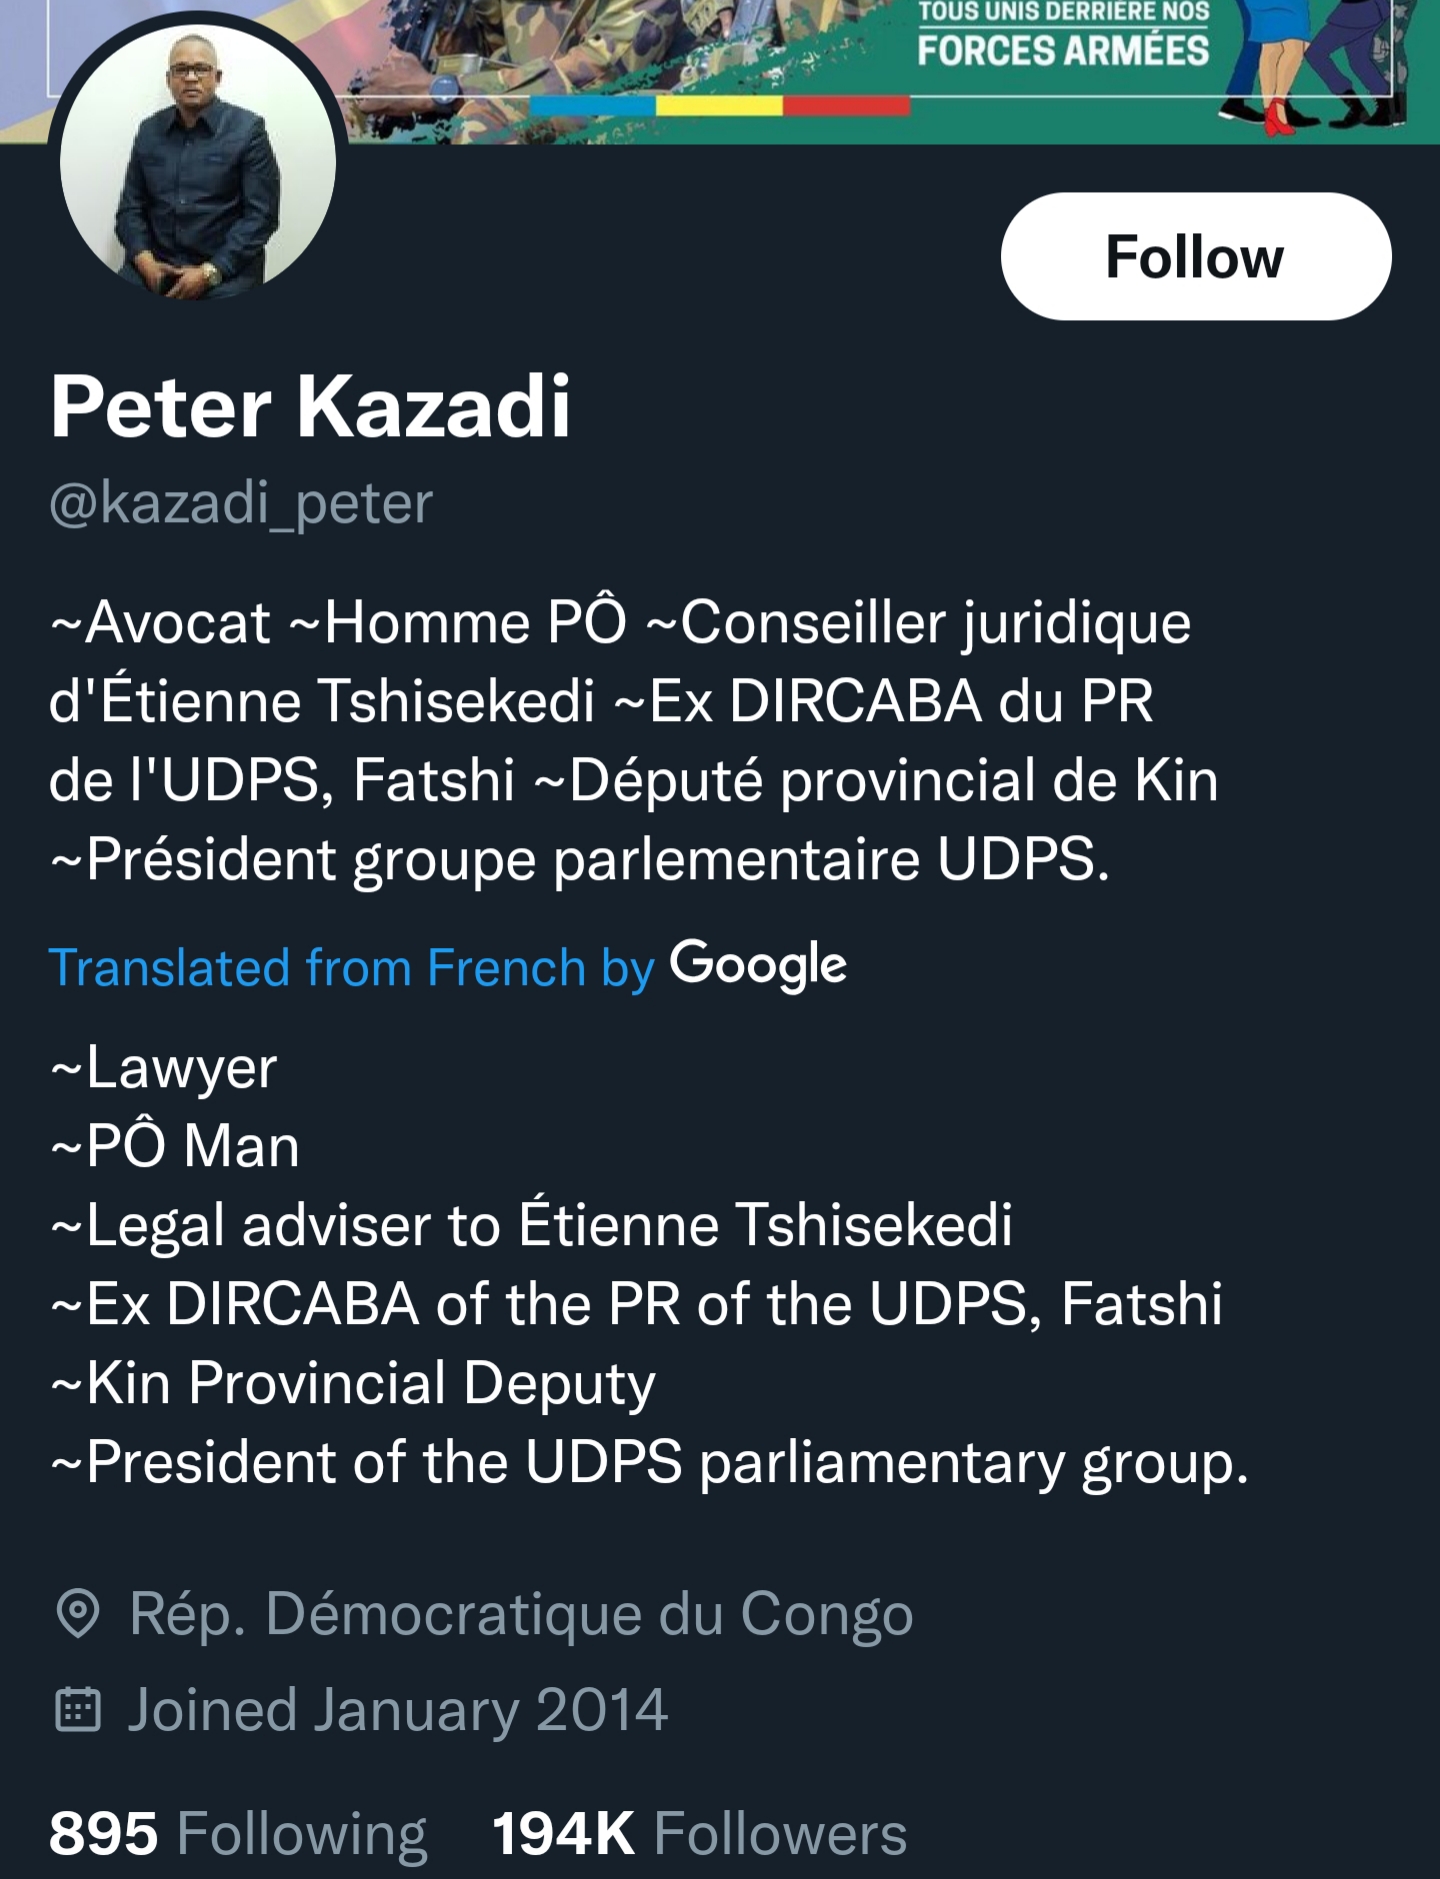Tap the 'Translated from French by' link

coord(351,968)
